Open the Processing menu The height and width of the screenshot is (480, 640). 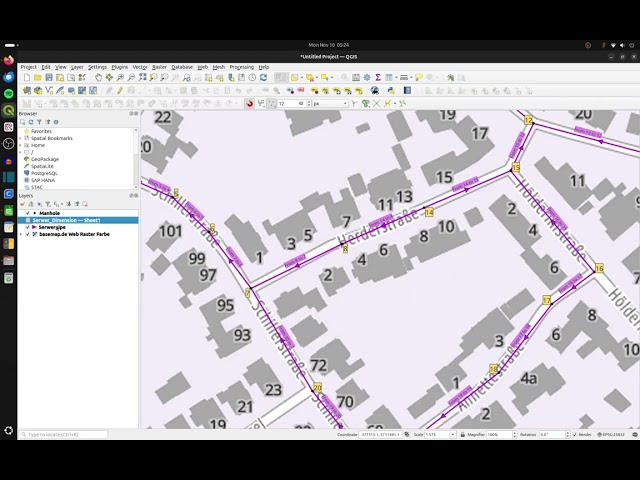pyautogui.click(x=242, y=67)
